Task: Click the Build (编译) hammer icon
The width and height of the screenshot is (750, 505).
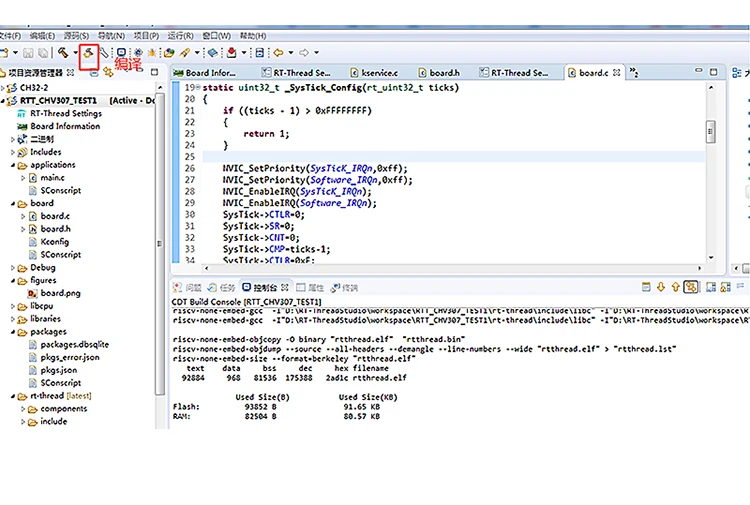Action: click(88, 53)
